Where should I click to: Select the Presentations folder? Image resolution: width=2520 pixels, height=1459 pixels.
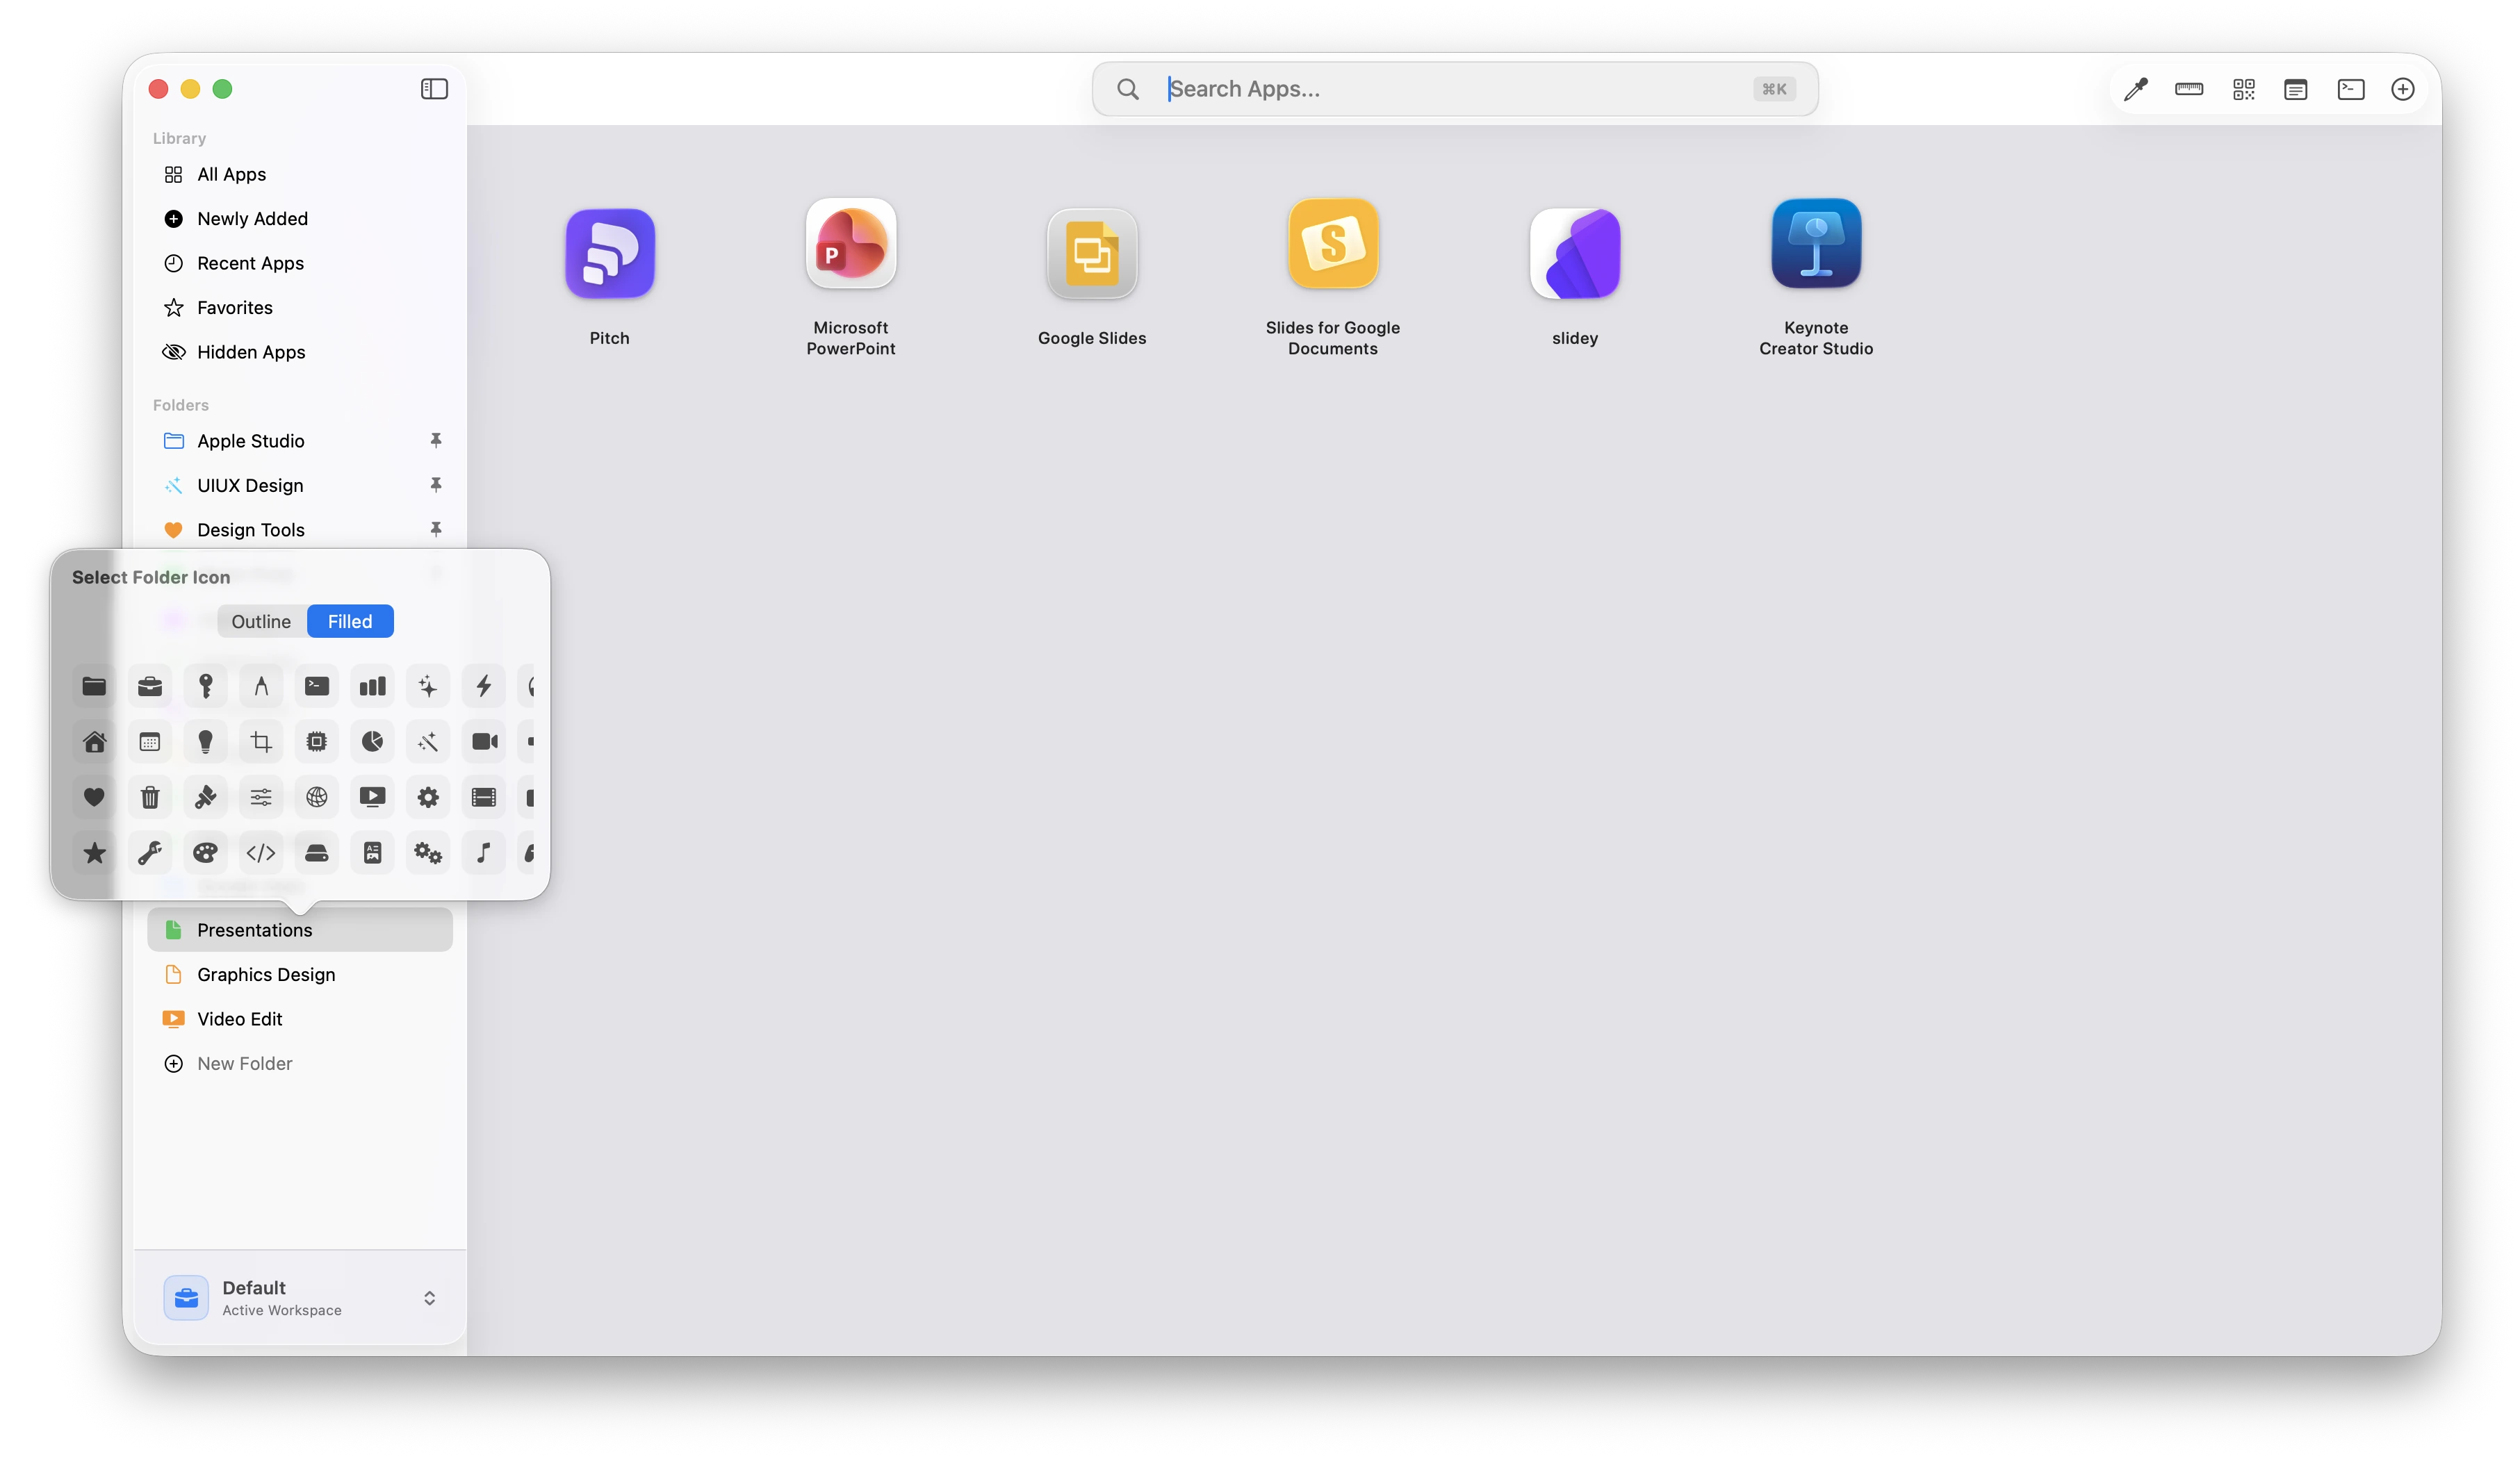coord(300,930)
